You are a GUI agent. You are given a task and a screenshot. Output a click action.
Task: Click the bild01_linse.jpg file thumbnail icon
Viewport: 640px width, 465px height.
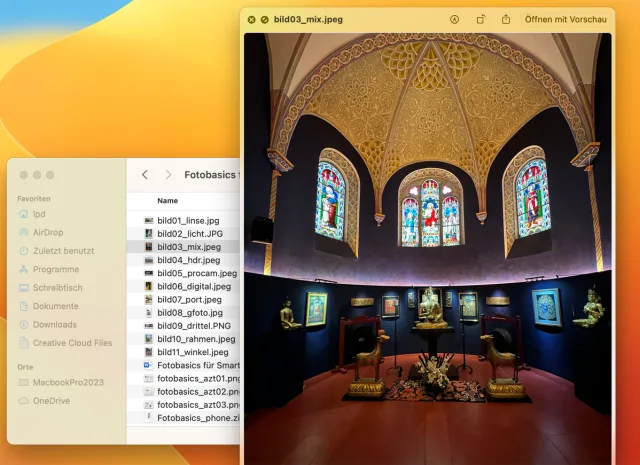click(x=149, y=220)
